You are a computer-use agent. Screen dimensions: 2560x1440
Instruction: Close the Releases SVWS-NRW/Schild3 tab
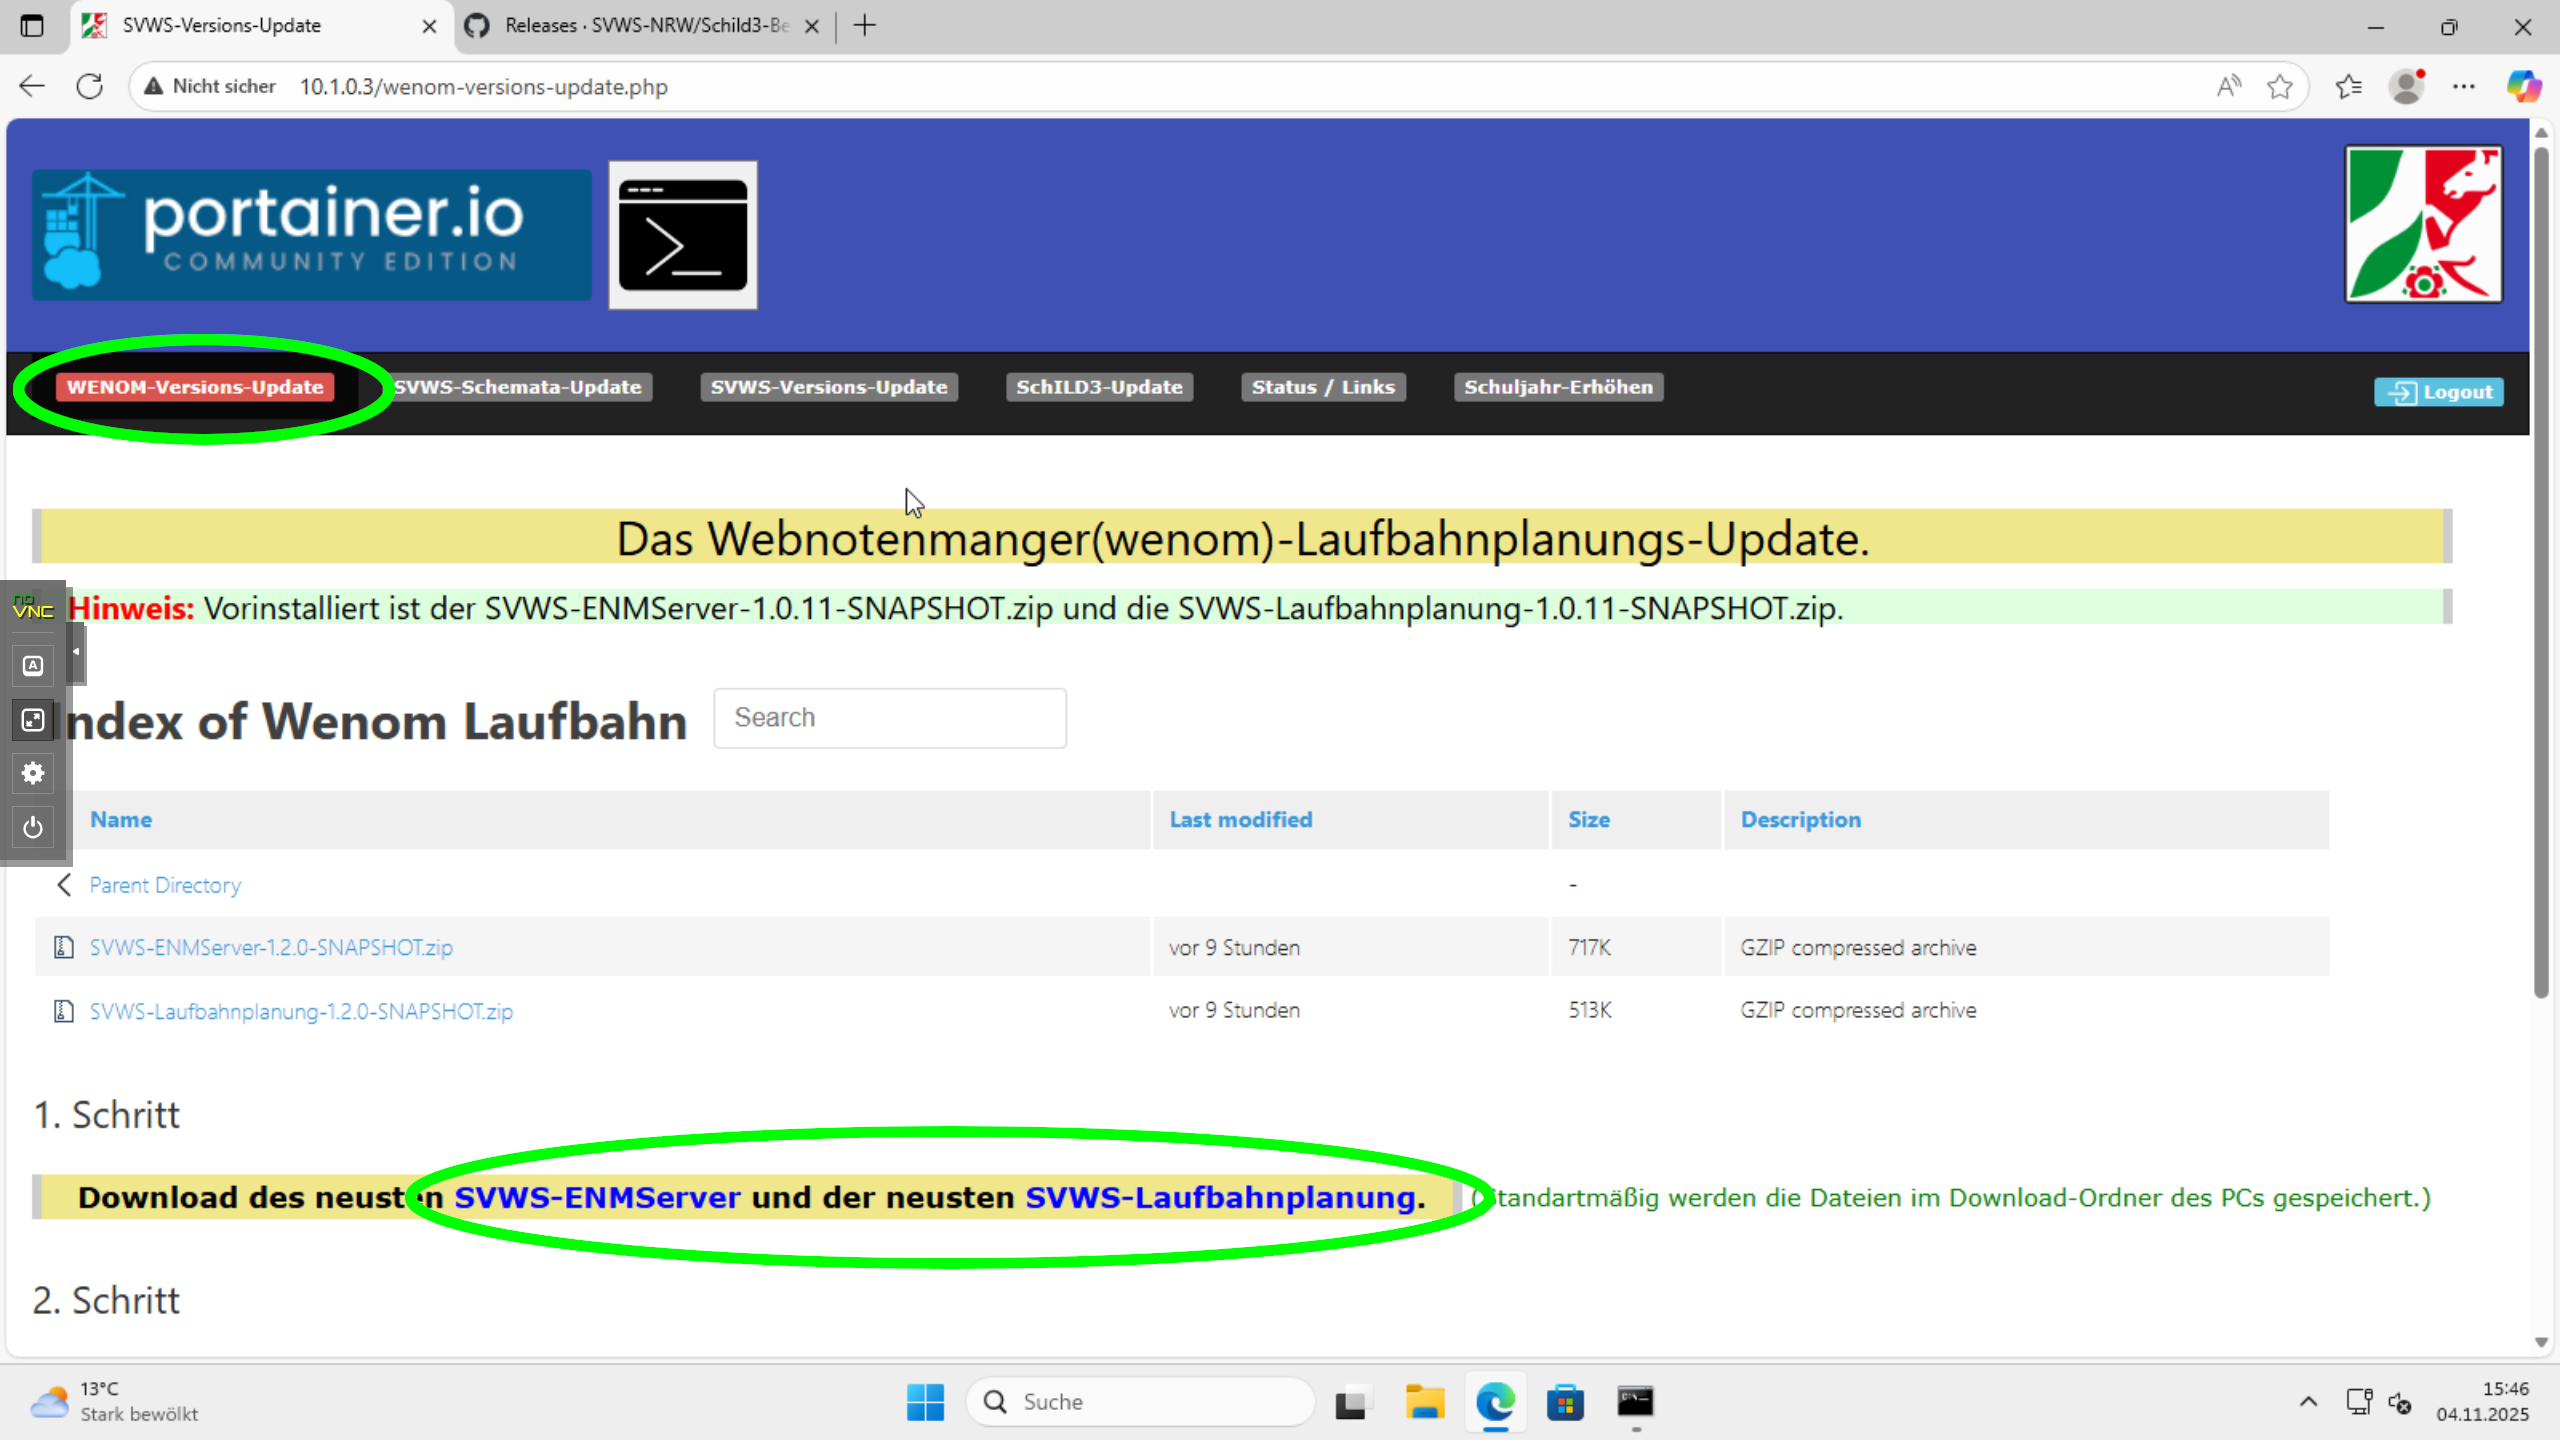(812, 26)
